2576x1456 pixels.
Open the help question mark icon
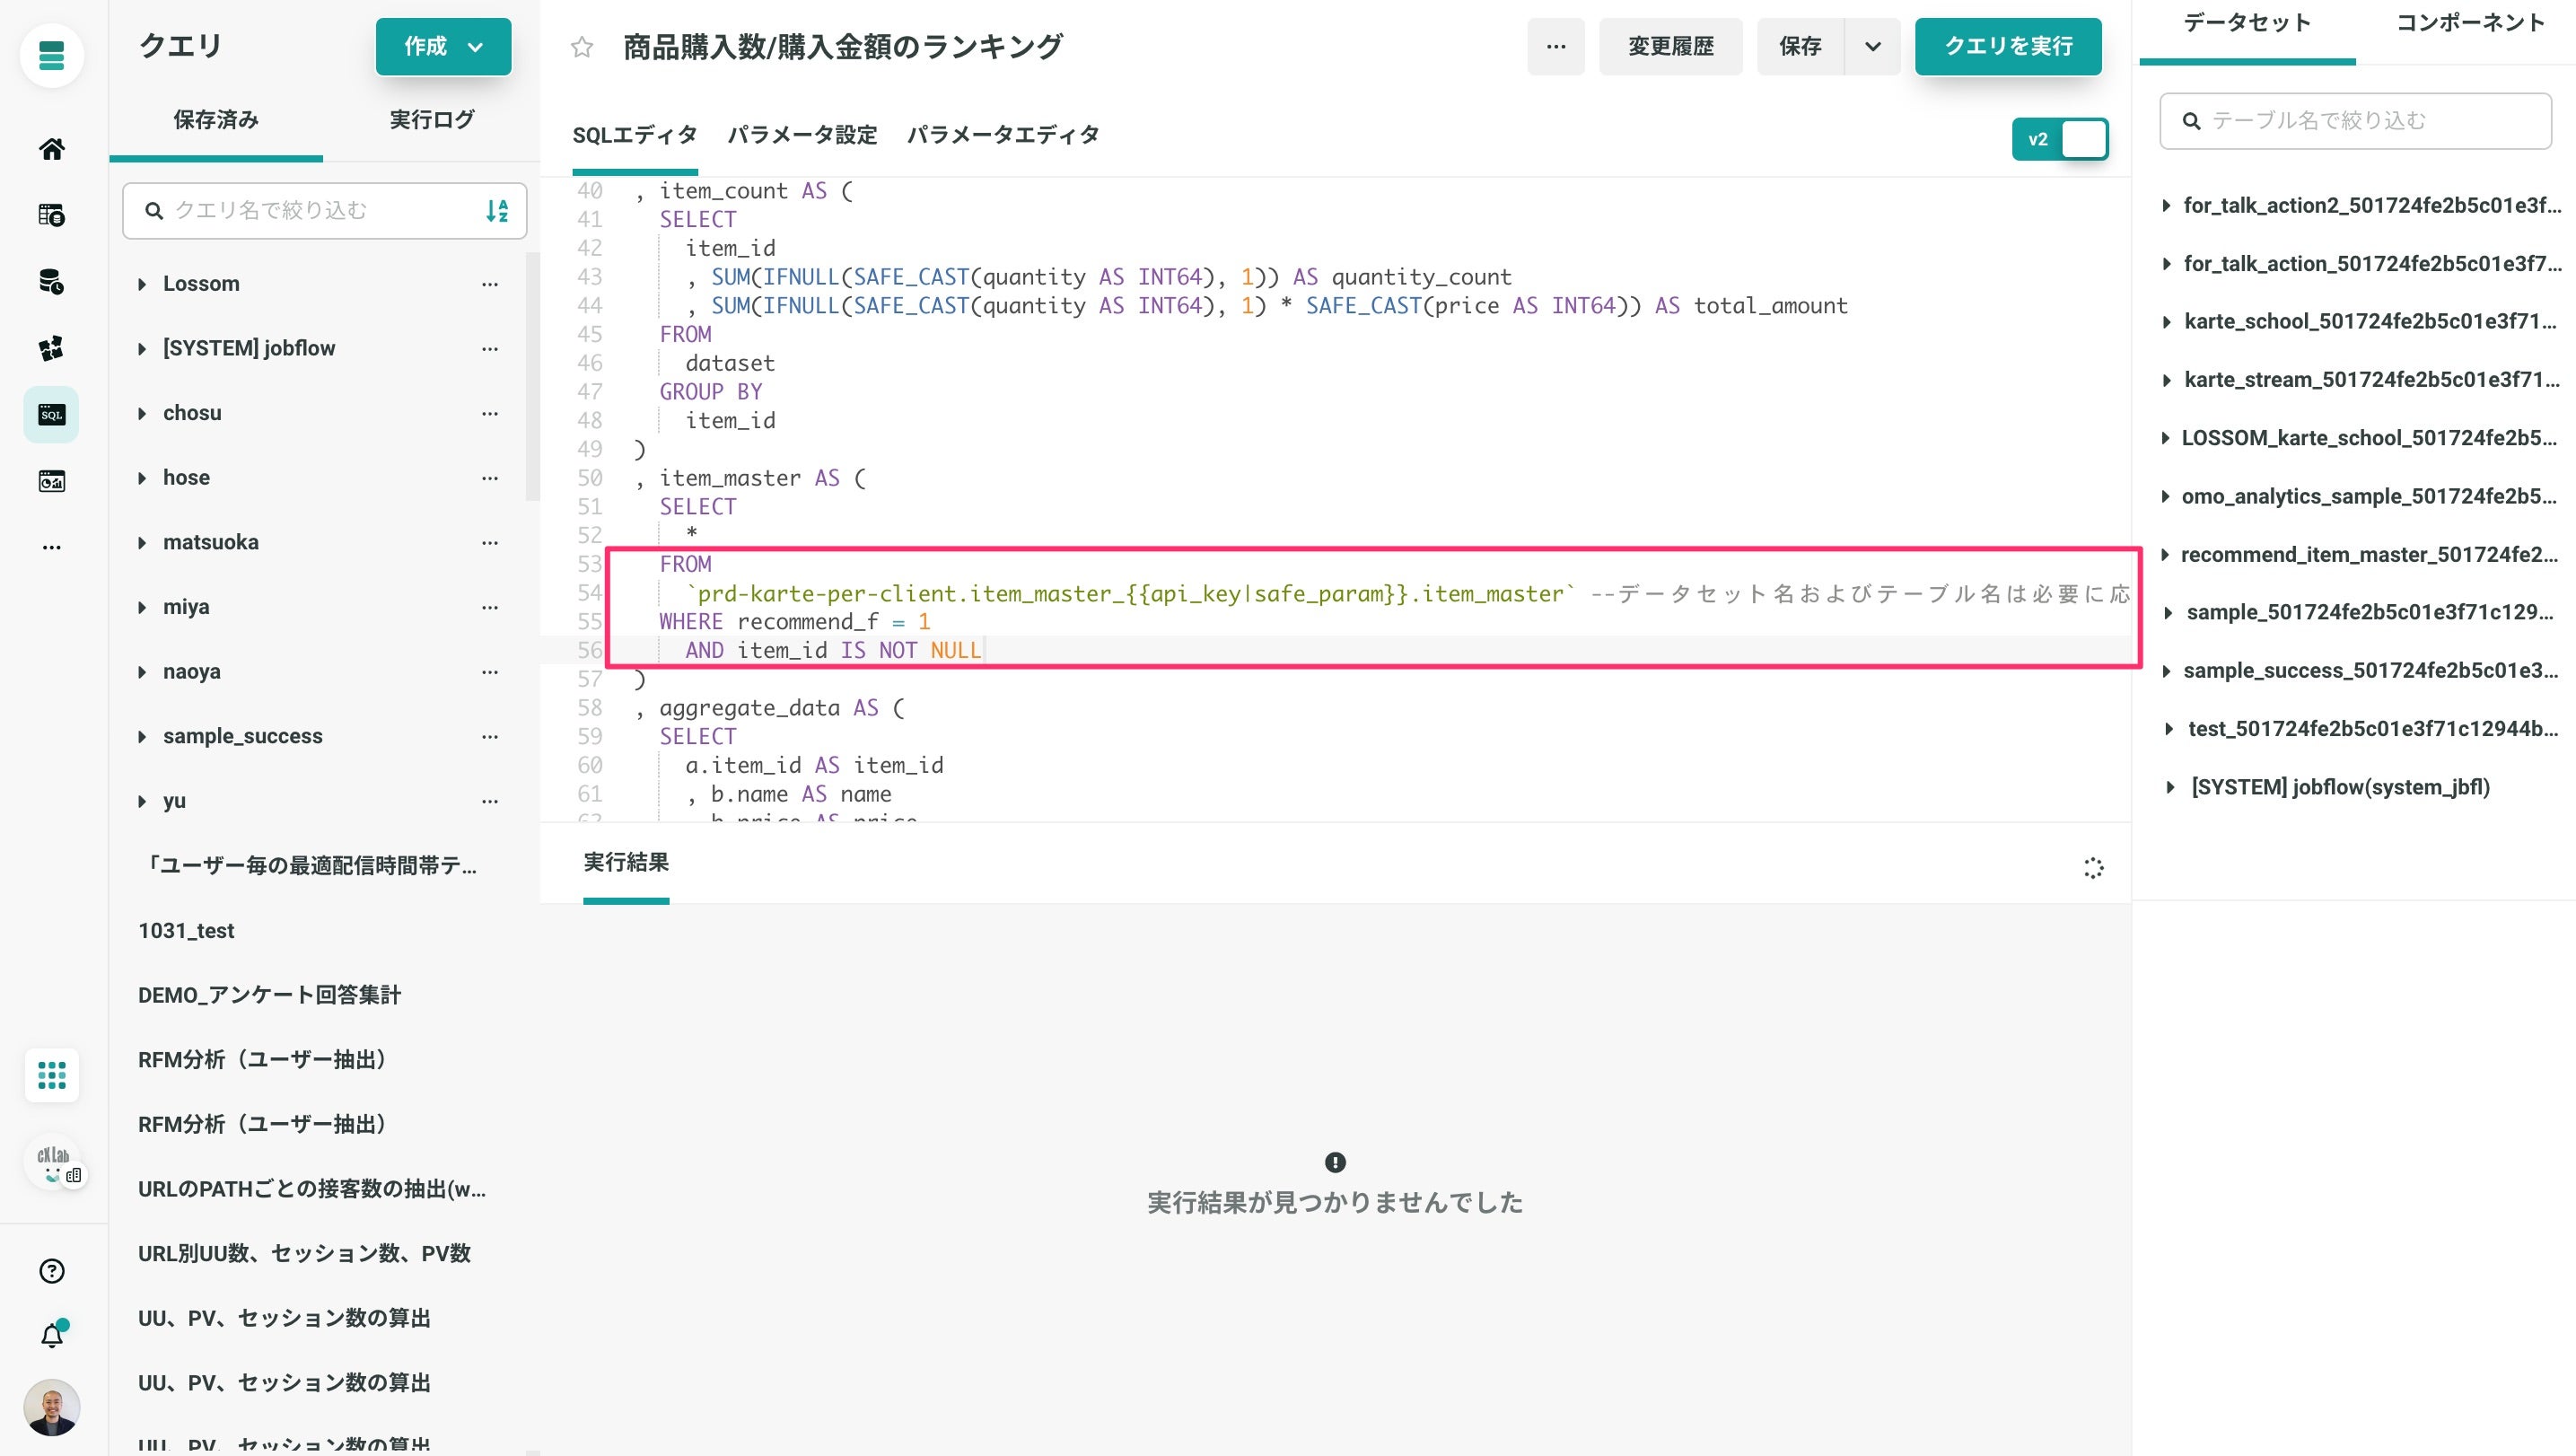coord(52,1271)
